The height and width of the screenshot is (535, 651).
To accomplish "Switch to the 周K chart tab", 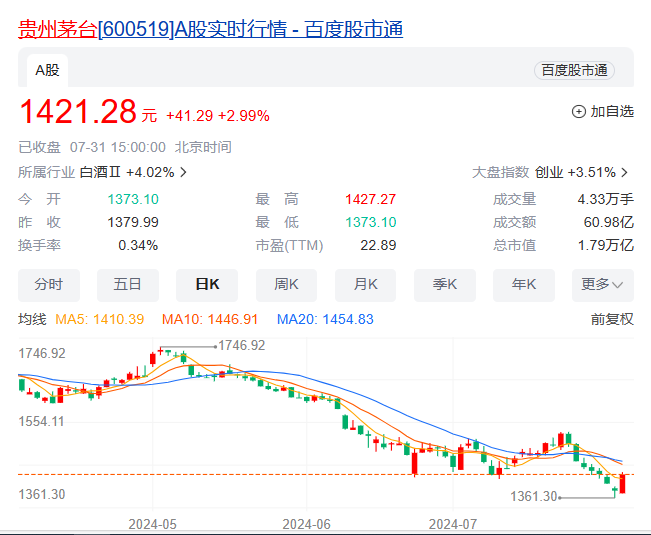I will [286, 285].
